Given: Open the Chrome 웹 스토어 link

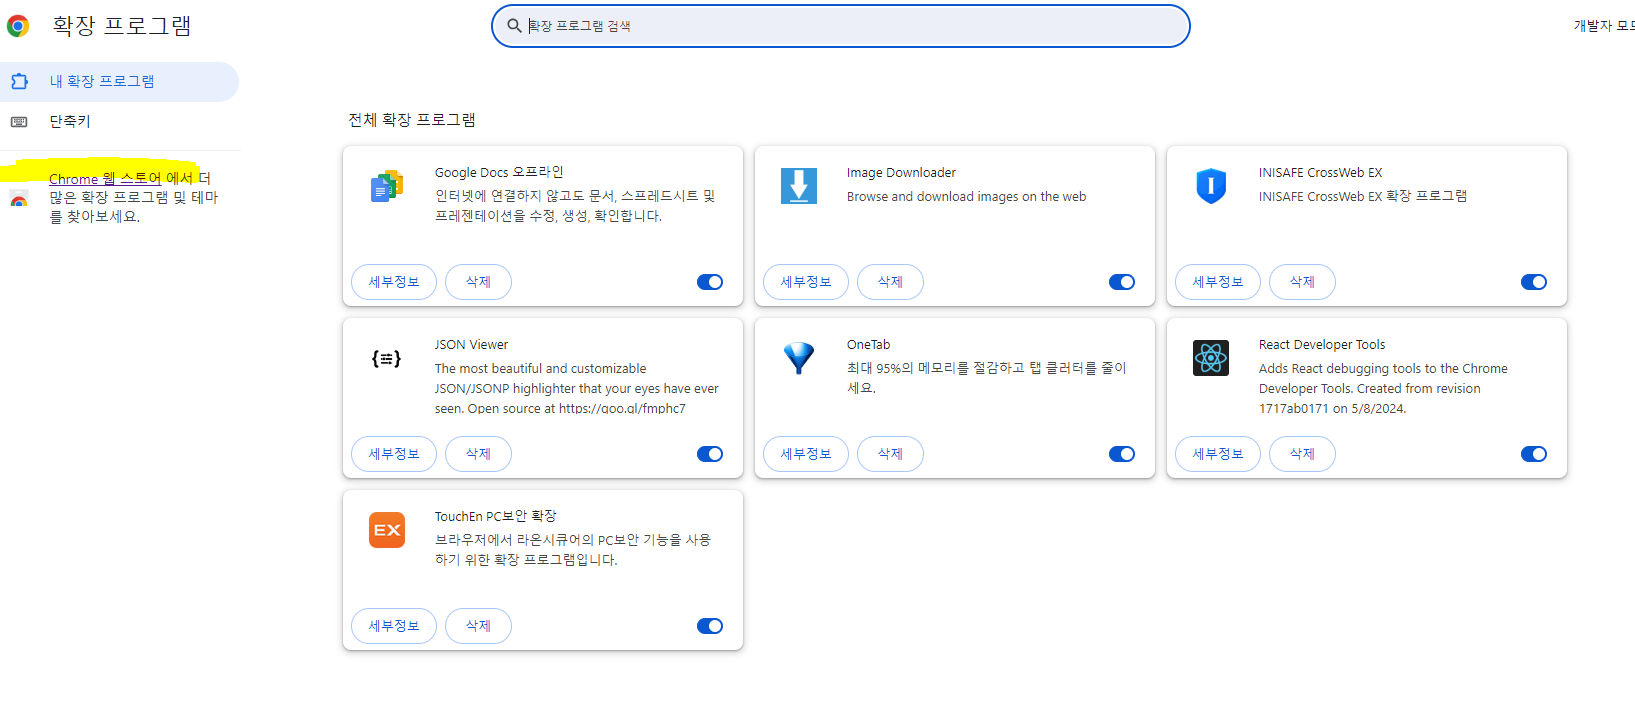Looking at the screenshot, I should click(105, 179).
